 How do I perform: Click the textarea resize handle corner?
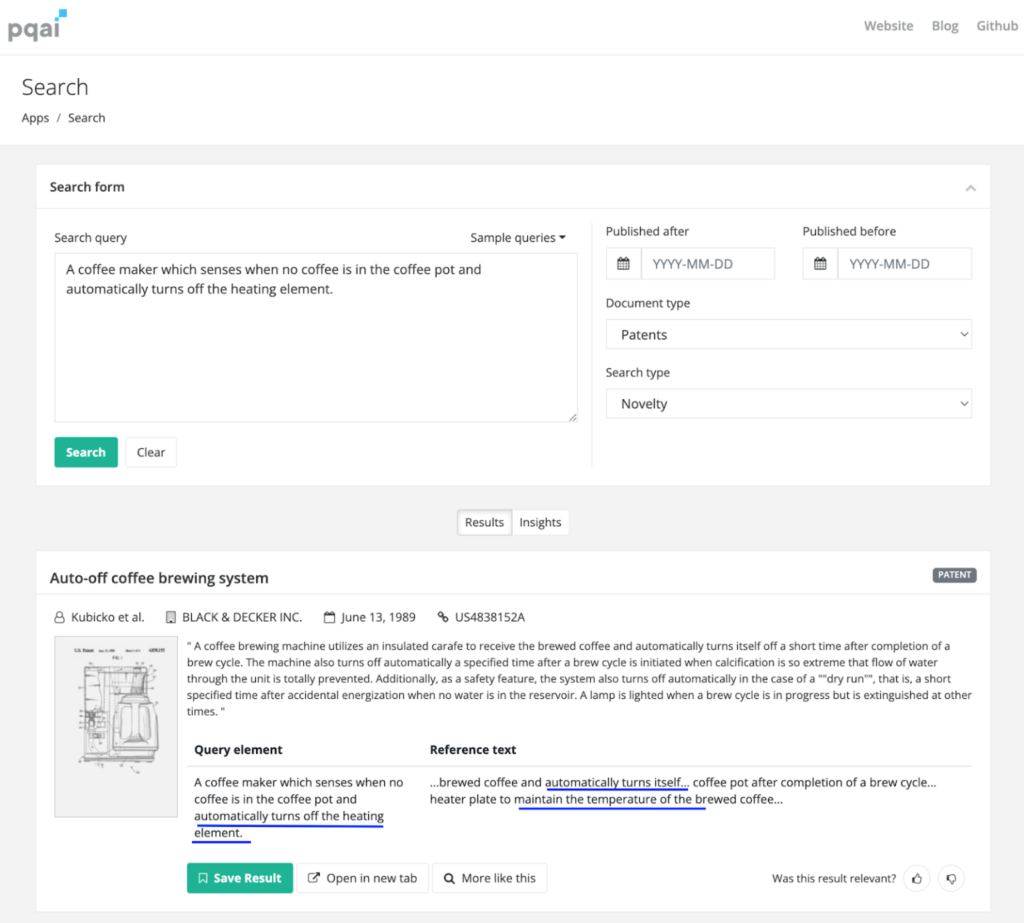point(572,417)
